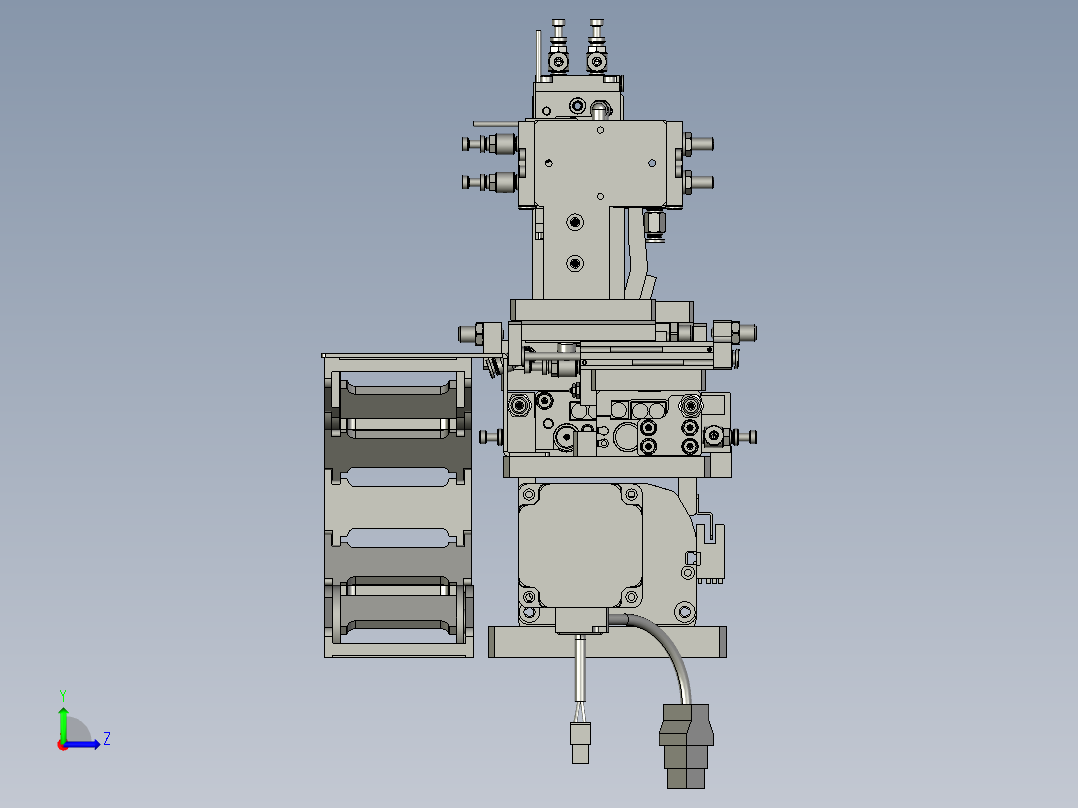Select the wide base plate under the motor
Screen dimensions: 1078x808
pos(607,642)
